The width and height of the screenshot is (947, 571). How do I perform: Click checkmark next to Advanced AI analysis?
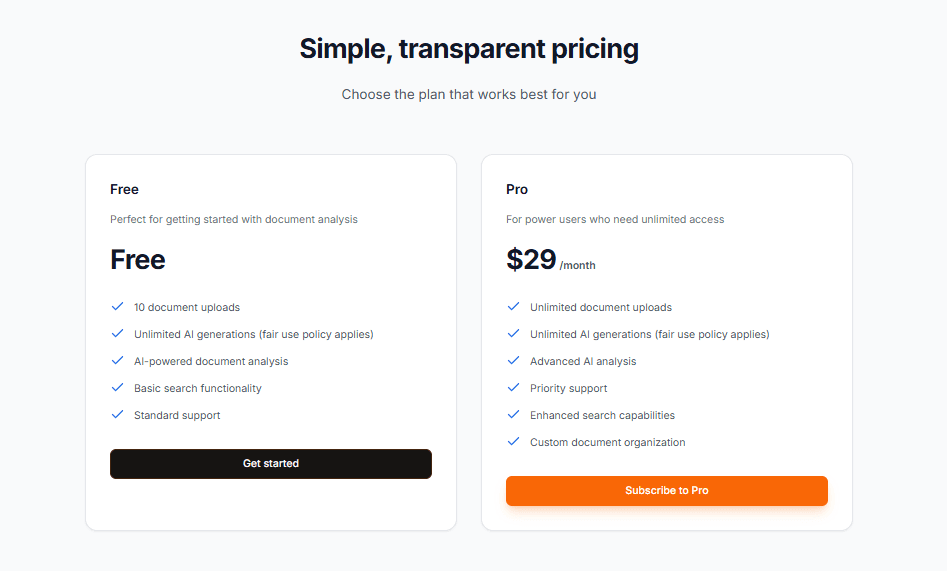point(513,361)
